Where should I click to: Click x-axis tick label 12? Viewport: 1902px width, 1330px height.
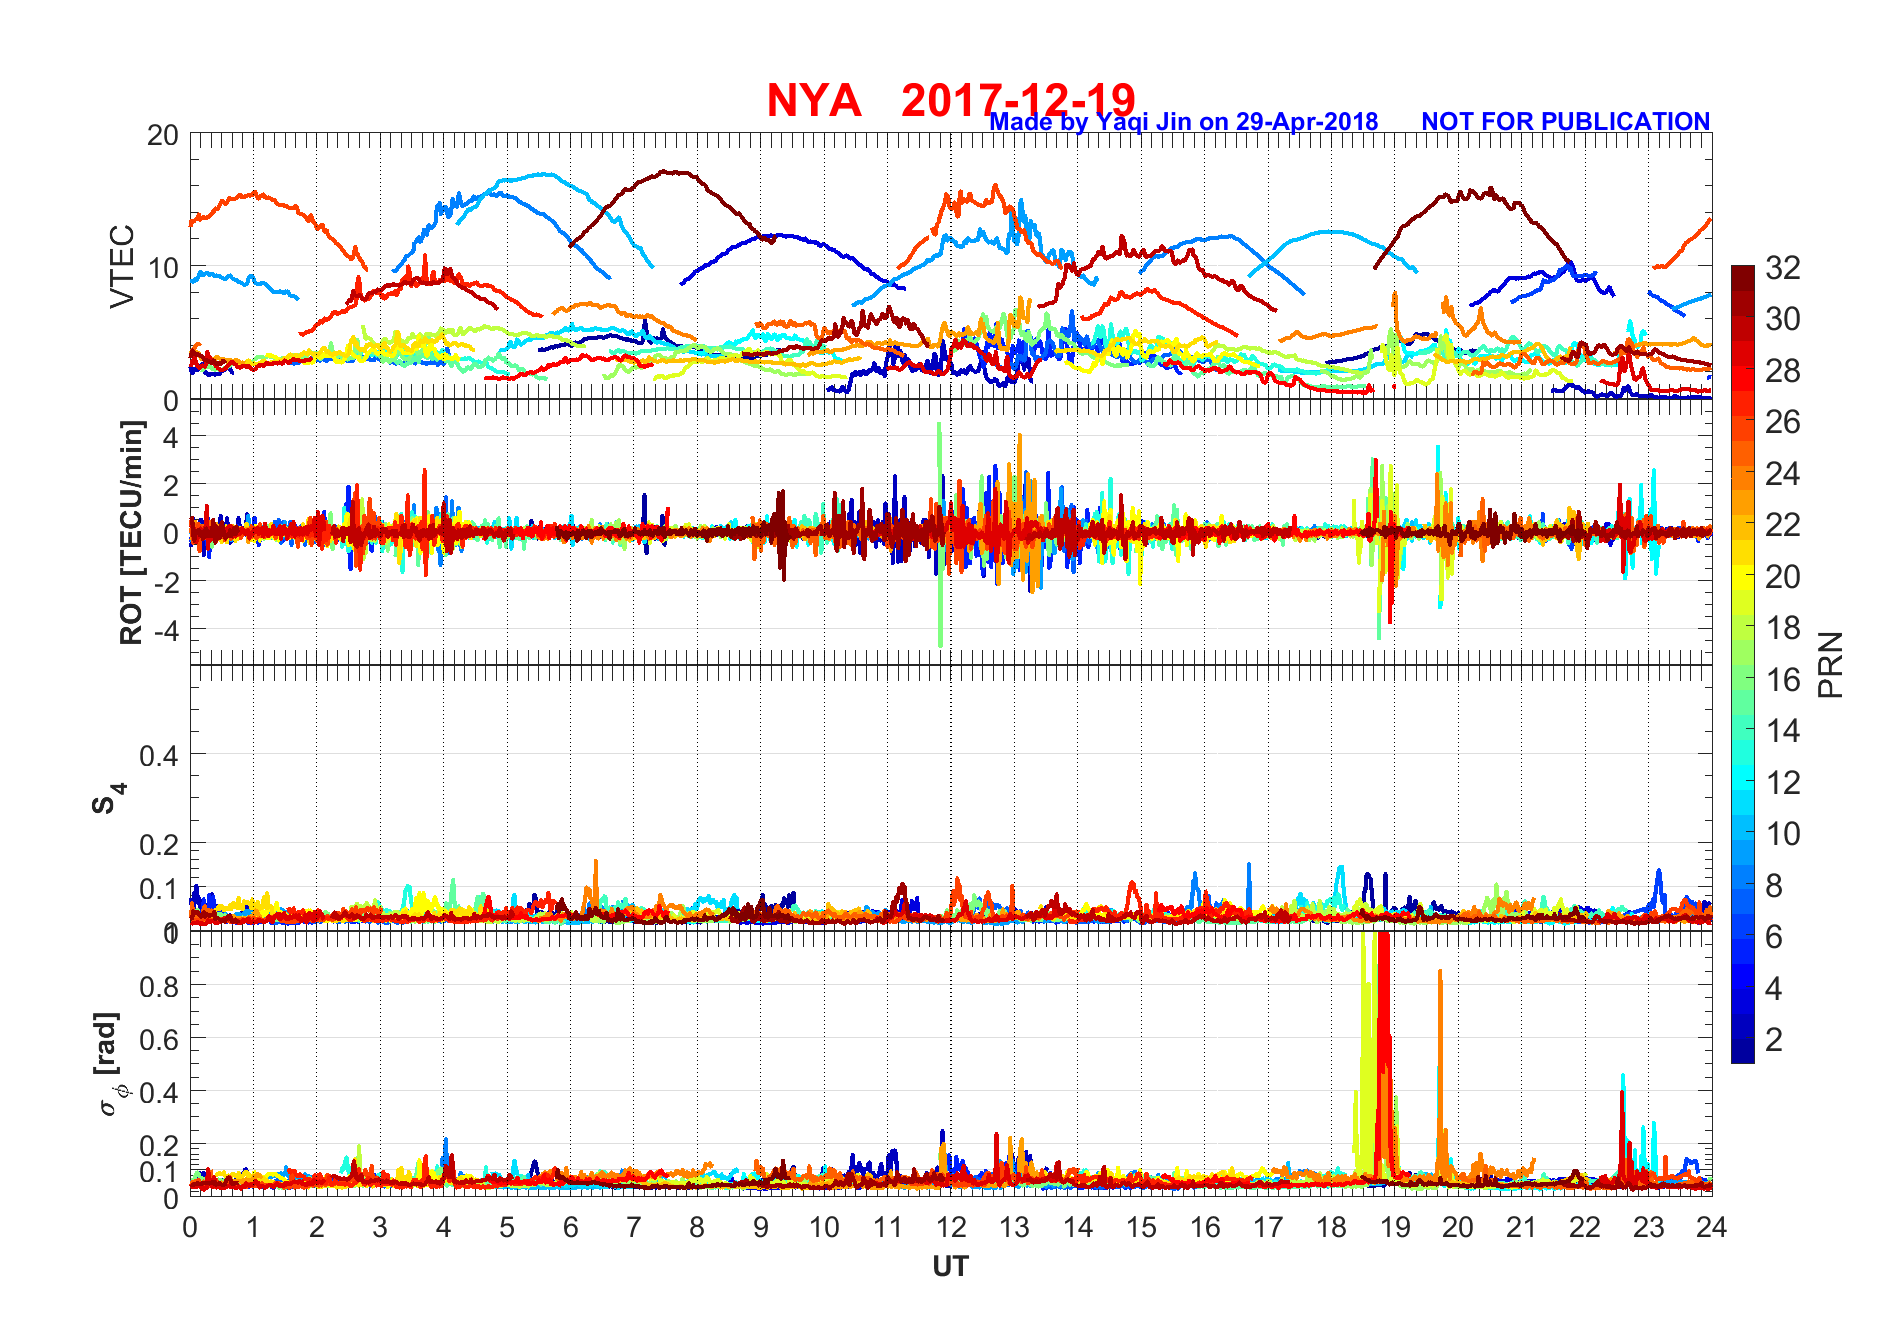click(x=951, y=1227)
